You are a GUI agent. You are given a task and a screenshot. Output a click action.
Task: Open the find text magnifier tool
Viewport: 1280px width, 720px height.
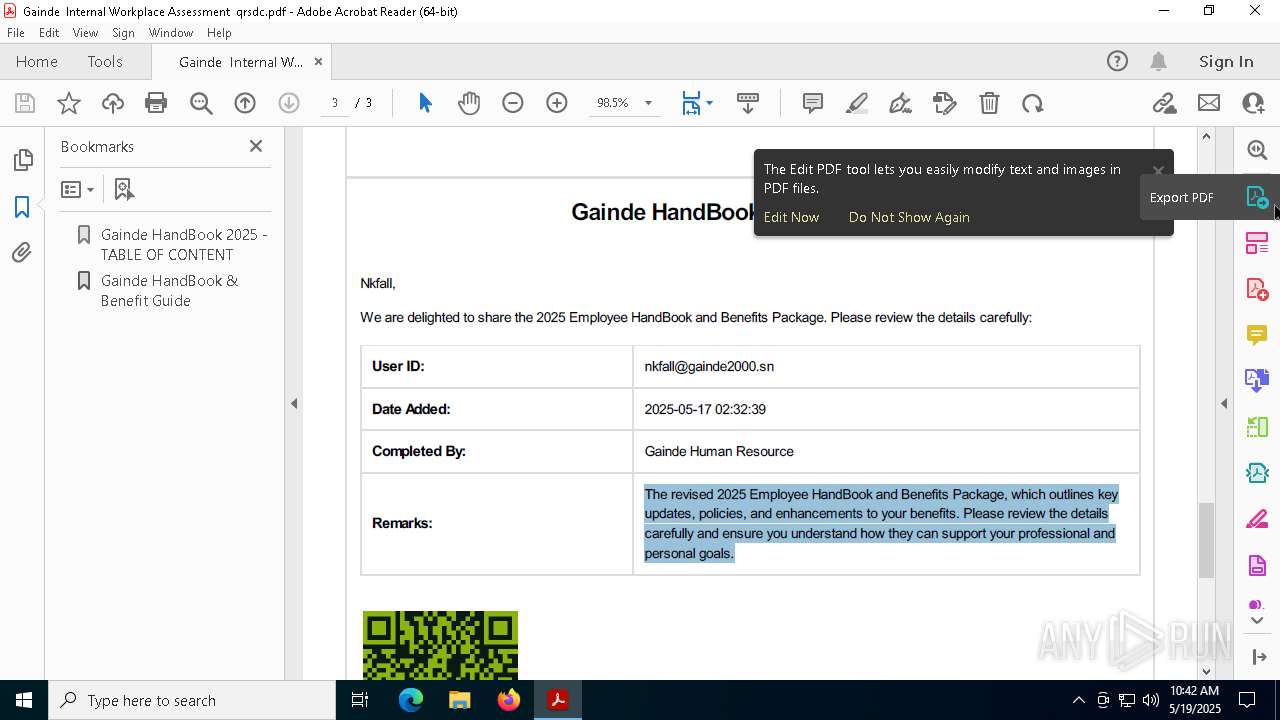201,103
